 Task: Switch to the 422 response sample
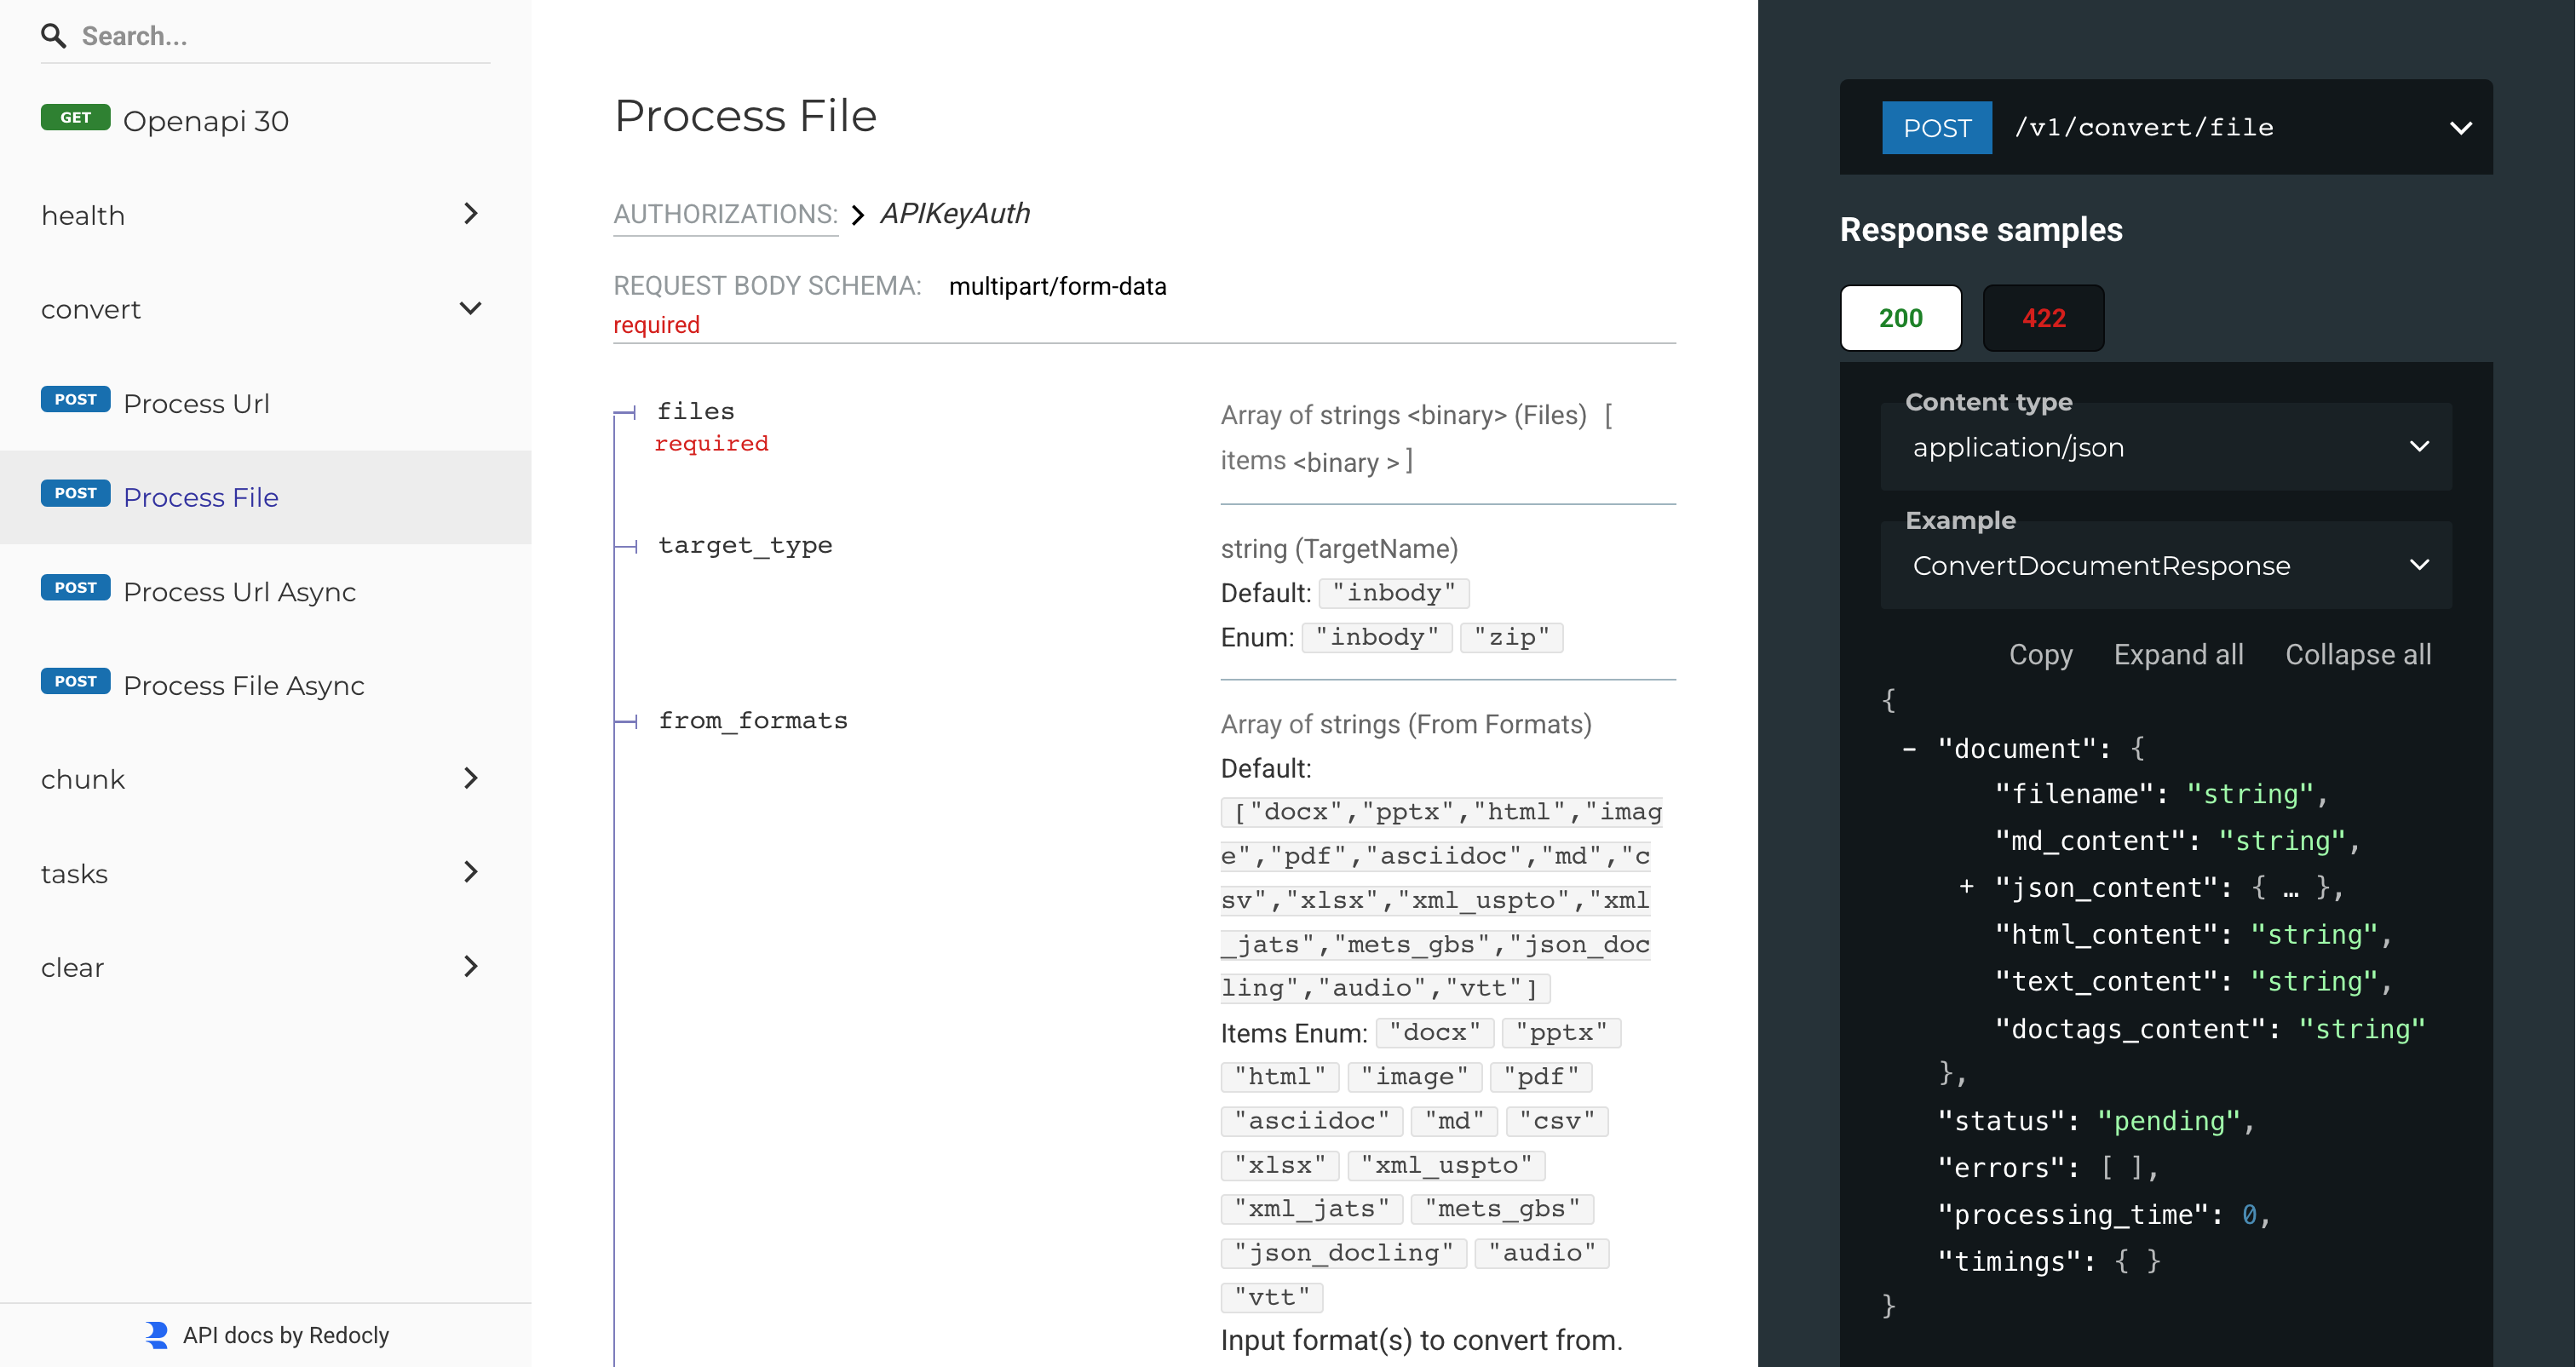pyautogui.click(x=2043, y=318)
